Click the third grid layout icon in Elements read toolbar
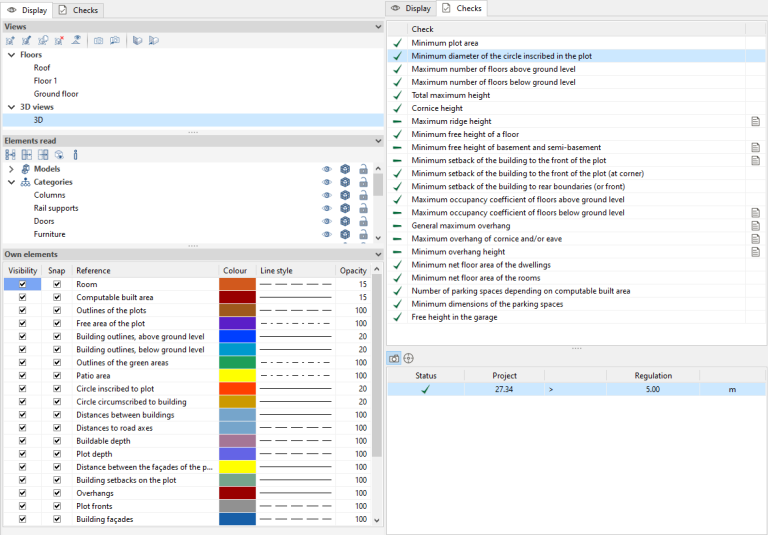The image size is (768, 535). tap(43, 155)
